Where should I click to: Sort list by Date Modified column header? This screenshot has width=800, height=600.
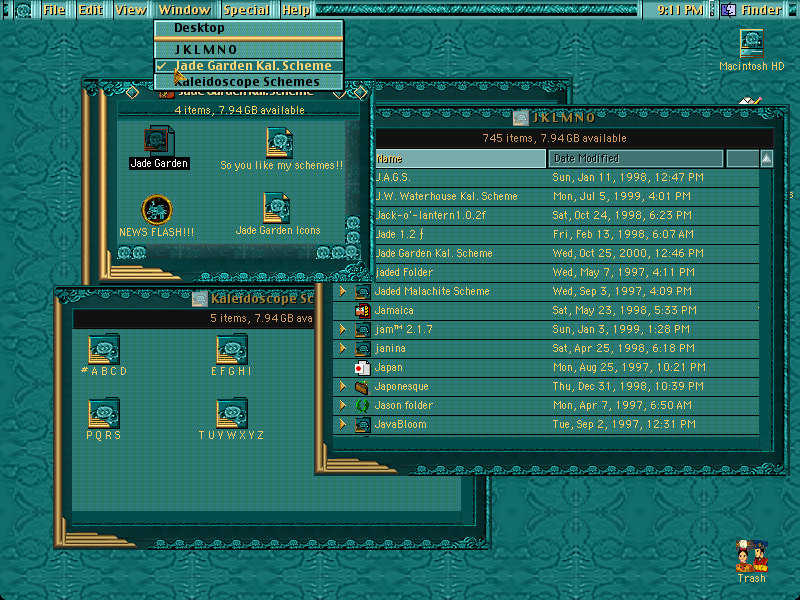(x=635, y=159)
